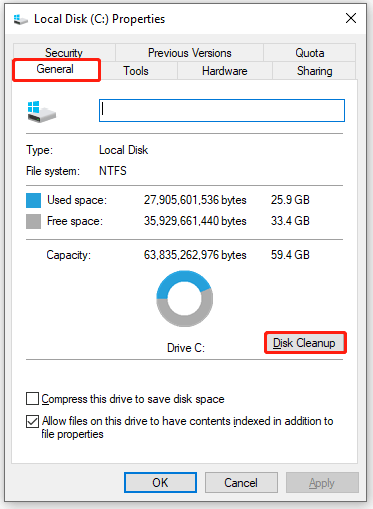
Task: Open the Previous Versions tab
Action: pyautogui.click(x=189, y=53)
